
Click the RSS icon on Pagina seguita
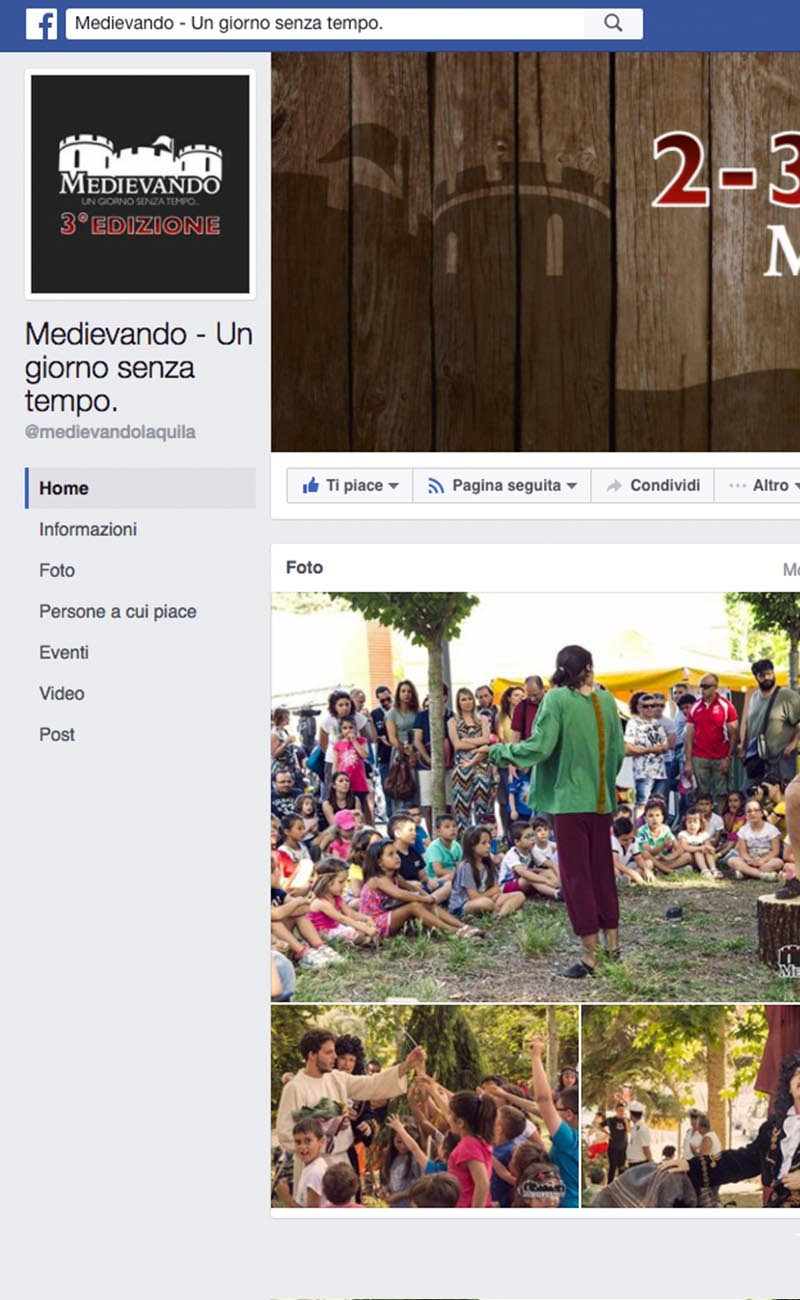[436, 485]
